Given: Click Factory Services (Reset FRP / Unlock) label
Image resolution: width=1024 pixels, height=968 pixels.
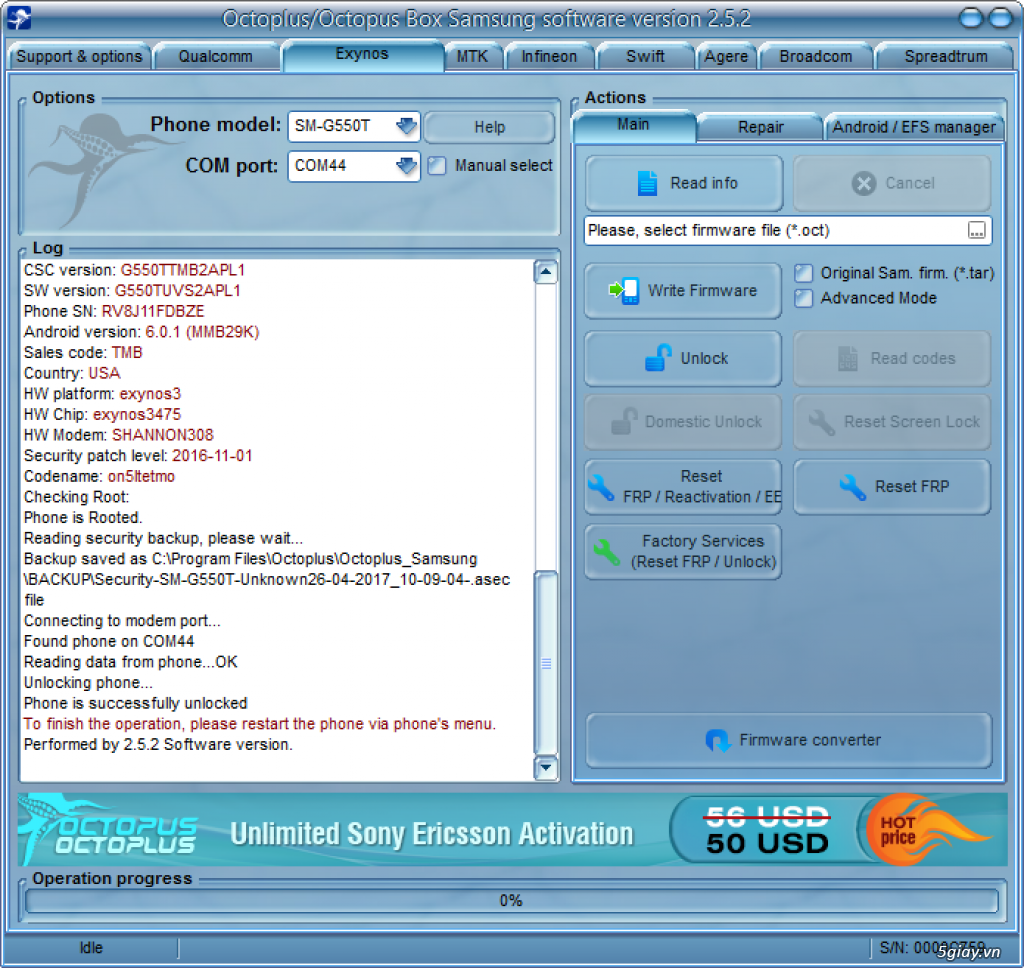Looking at the screenshot, I should click(703, 552).
